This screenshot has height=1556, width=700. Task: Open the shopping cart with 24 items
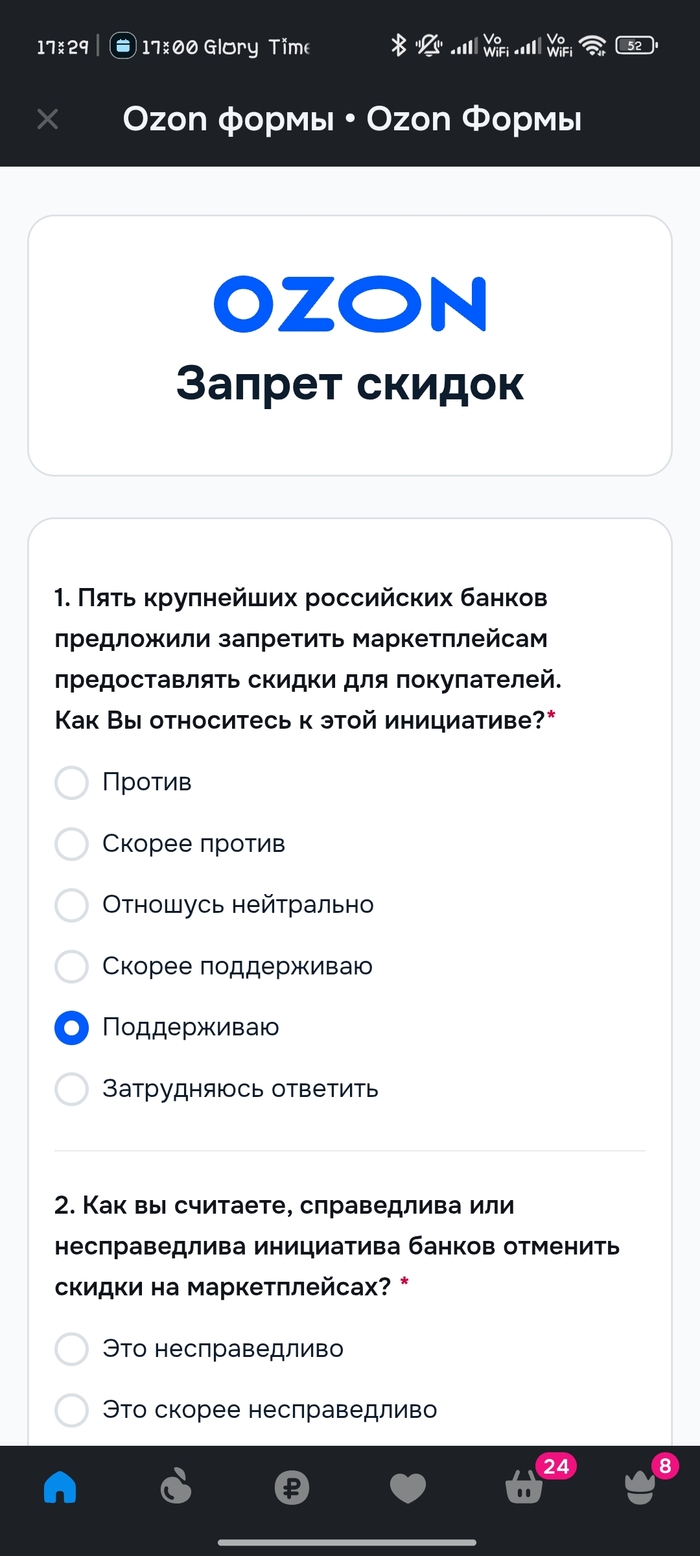525,1488
